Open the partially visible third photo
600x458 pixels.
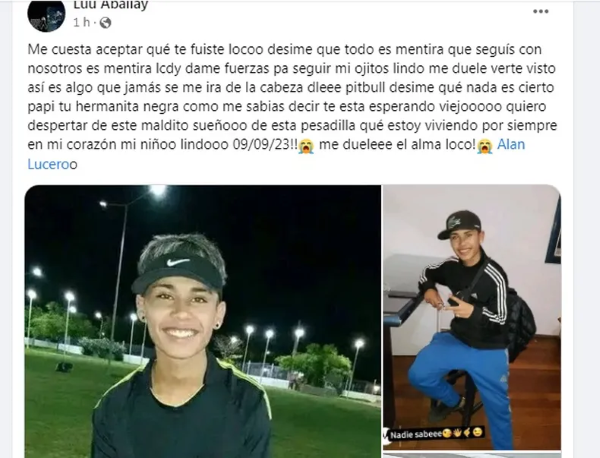[x=472, y=455]
